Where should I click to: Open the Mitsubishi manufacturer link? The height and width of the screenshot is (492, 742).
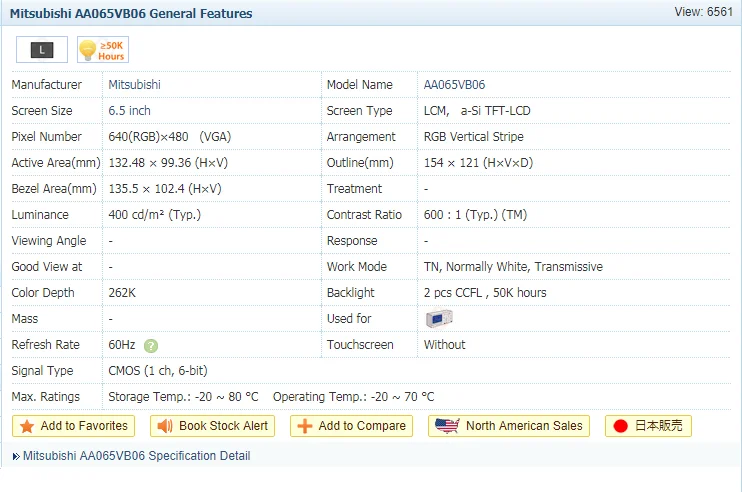click(x=134, y=85)
